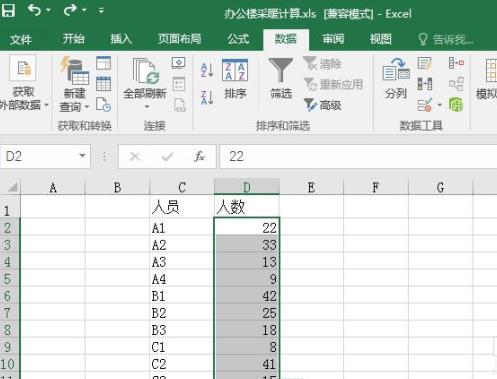Expand the Data Validation dropdown arrow

[439, 105]
